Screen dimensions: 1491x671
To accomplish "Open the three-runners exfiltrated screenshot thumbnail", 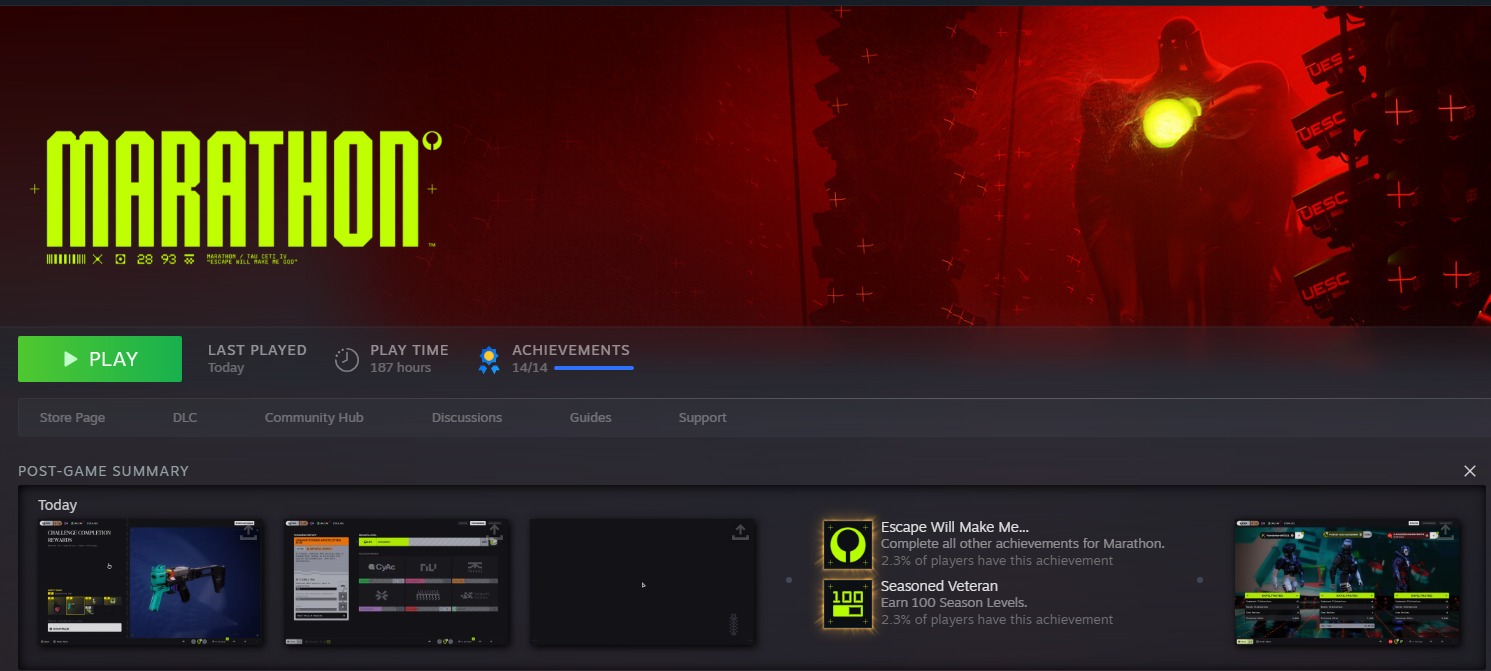I will click(1347, 582).
